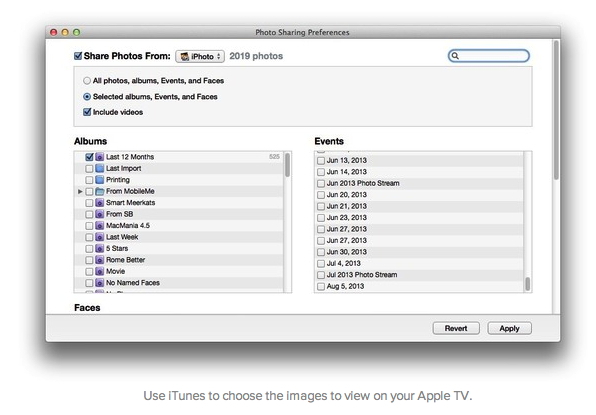This screenshot has width=596, height=415.
Task: Enable the Jun 20, 2013 event checkbox
Action: click(x=321, y=195)
